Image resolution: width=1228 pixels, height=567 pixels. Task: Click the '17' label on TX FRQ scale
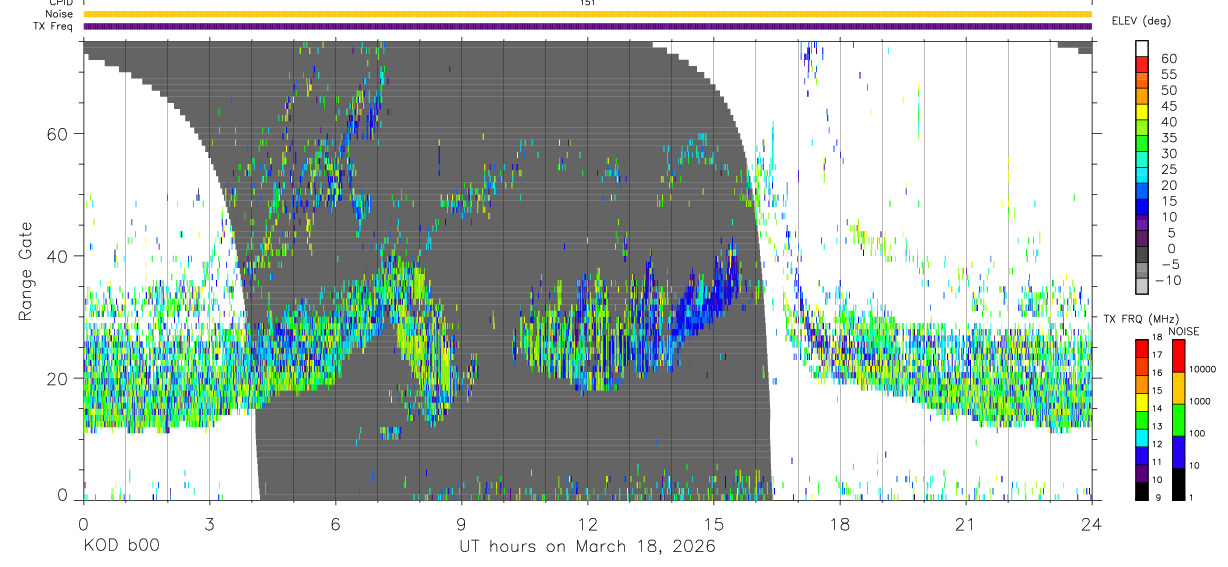[x=1157, y=355]
